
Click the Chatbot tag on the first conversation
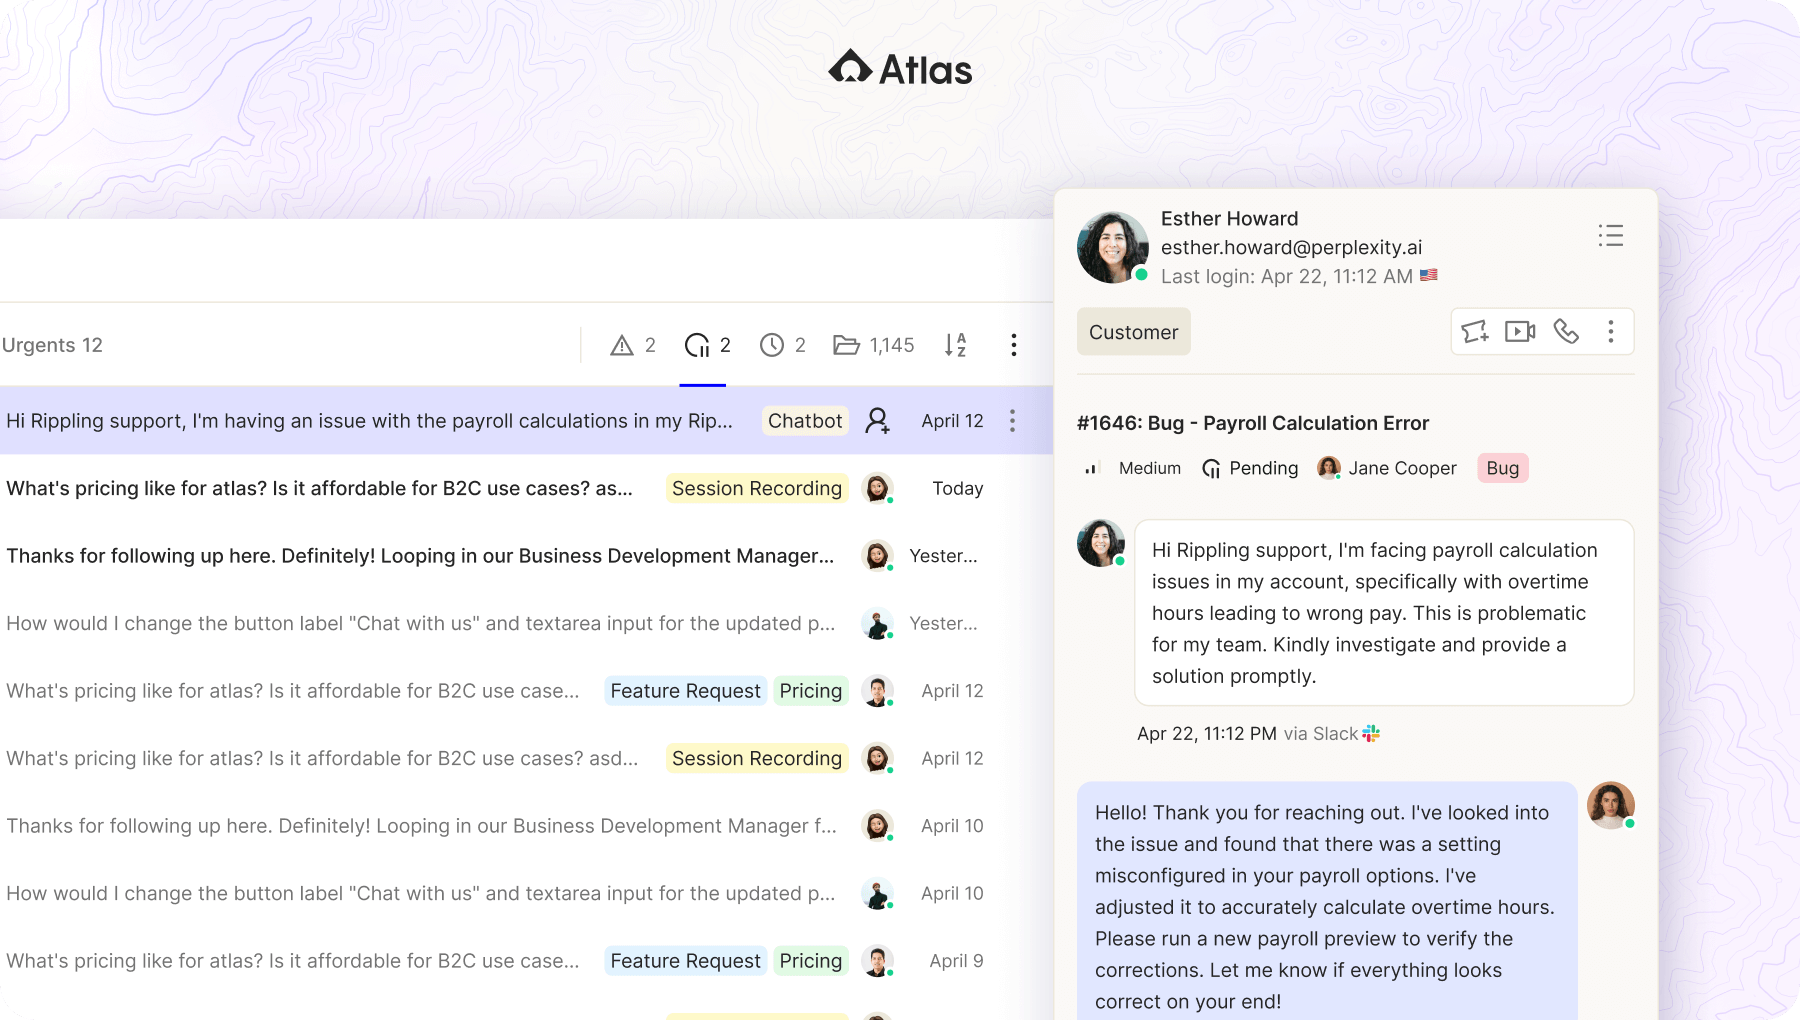pos(805,421)
